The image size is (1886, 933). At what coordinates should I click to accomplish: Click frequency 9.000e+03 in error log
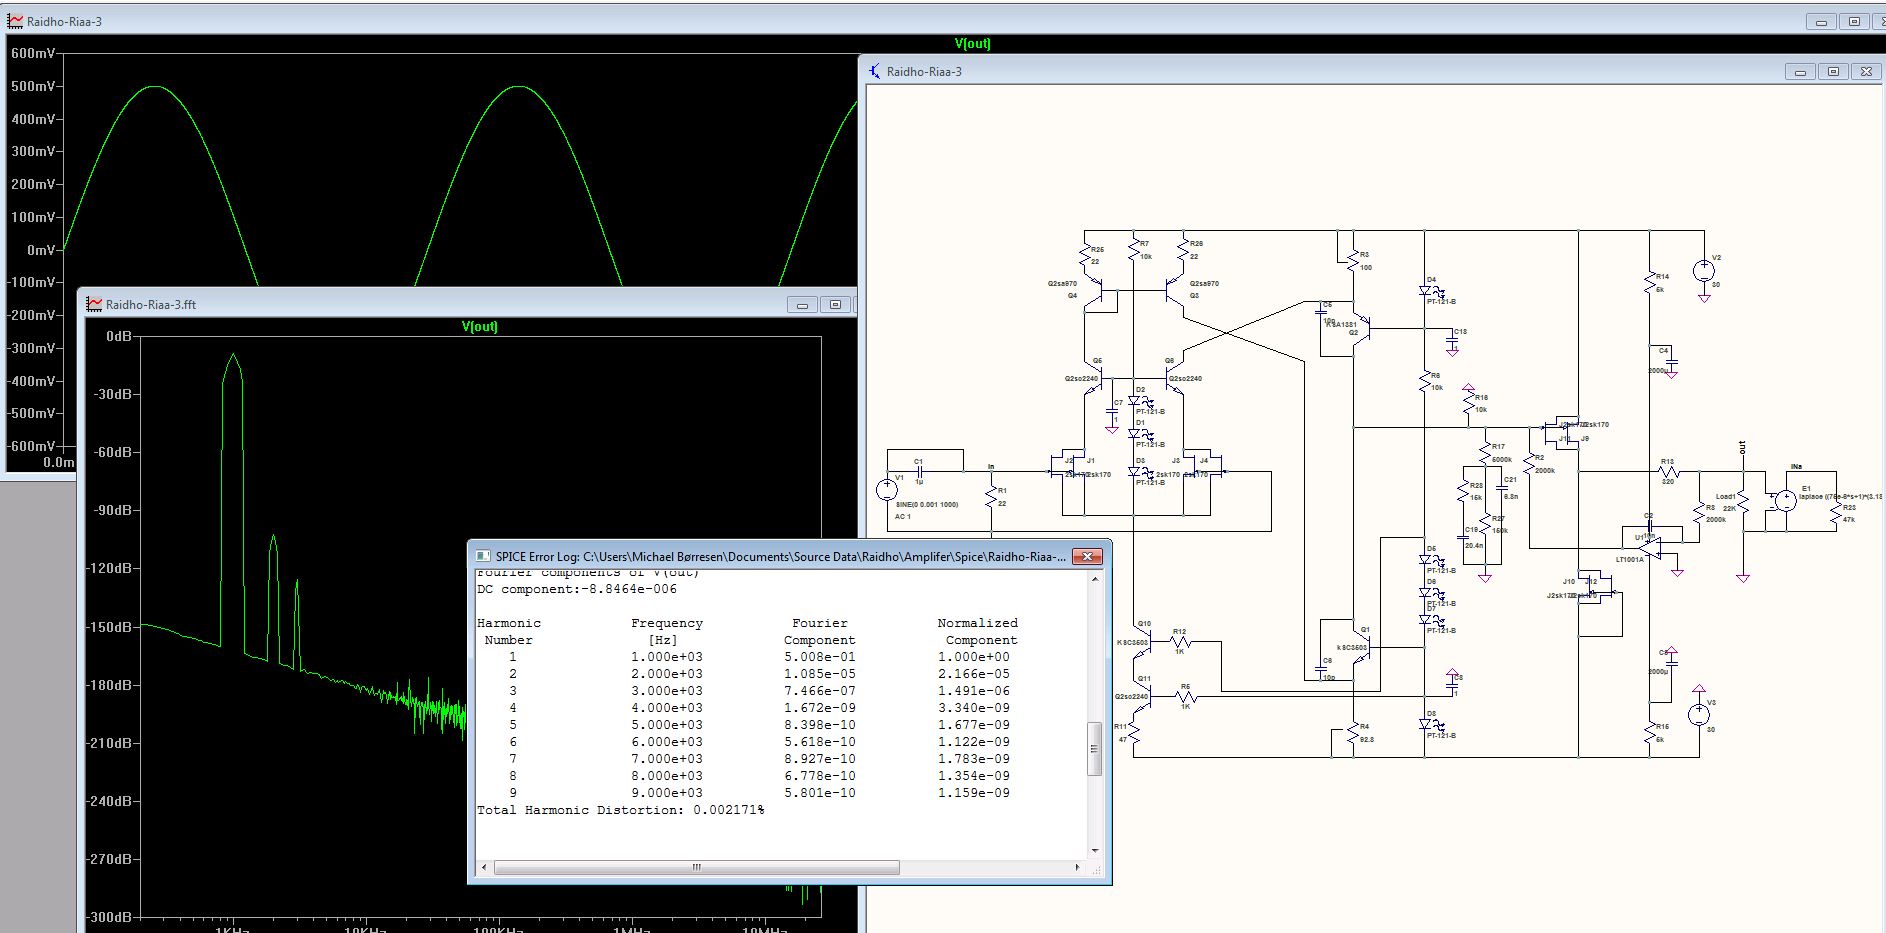[x=667, y=793]
